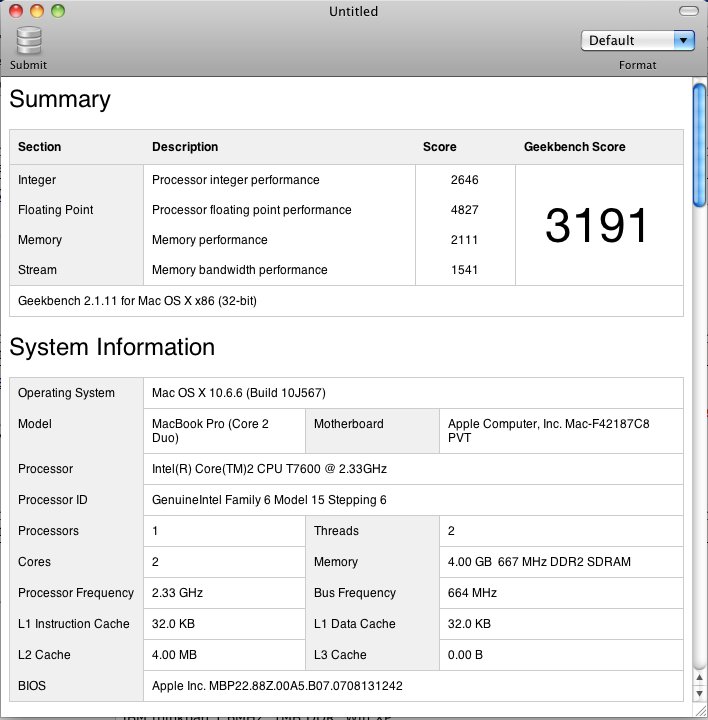Click the BIOS MBP22.88Z version string
708x720 pixels.
[277, 686]
